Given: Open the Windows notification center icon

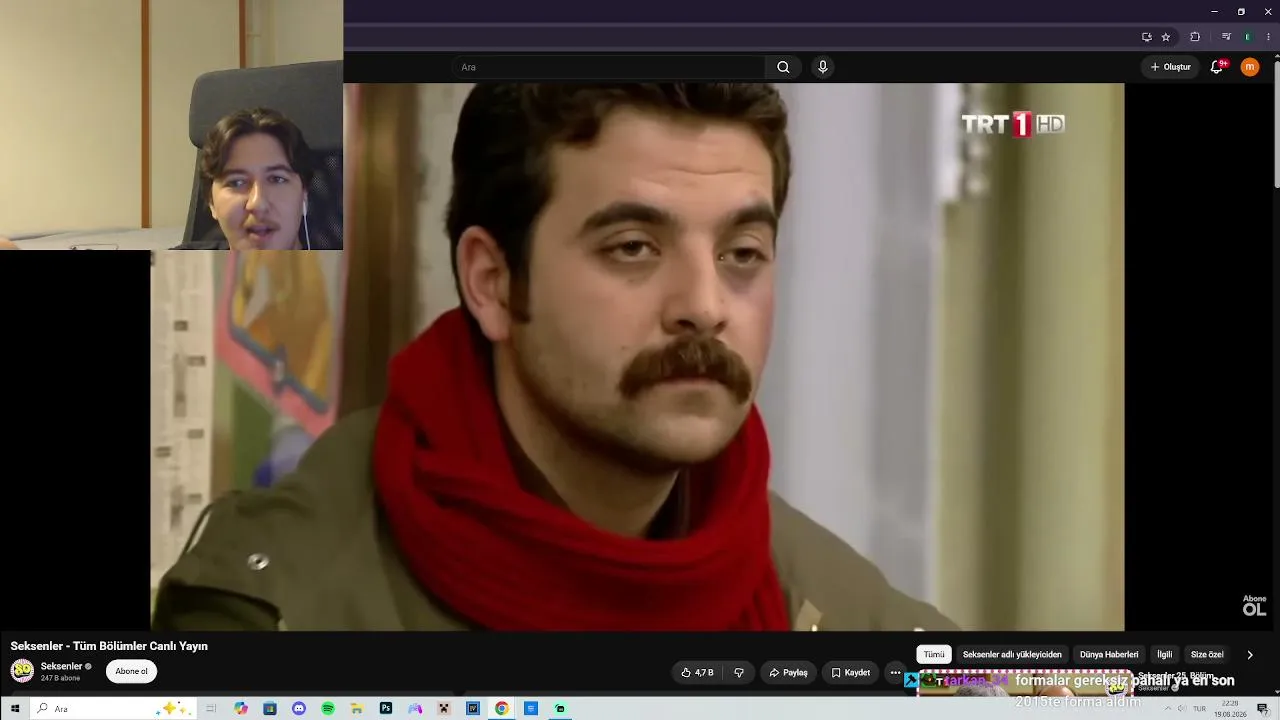Looking at the screenshot, I should [x=1263, y=709].
